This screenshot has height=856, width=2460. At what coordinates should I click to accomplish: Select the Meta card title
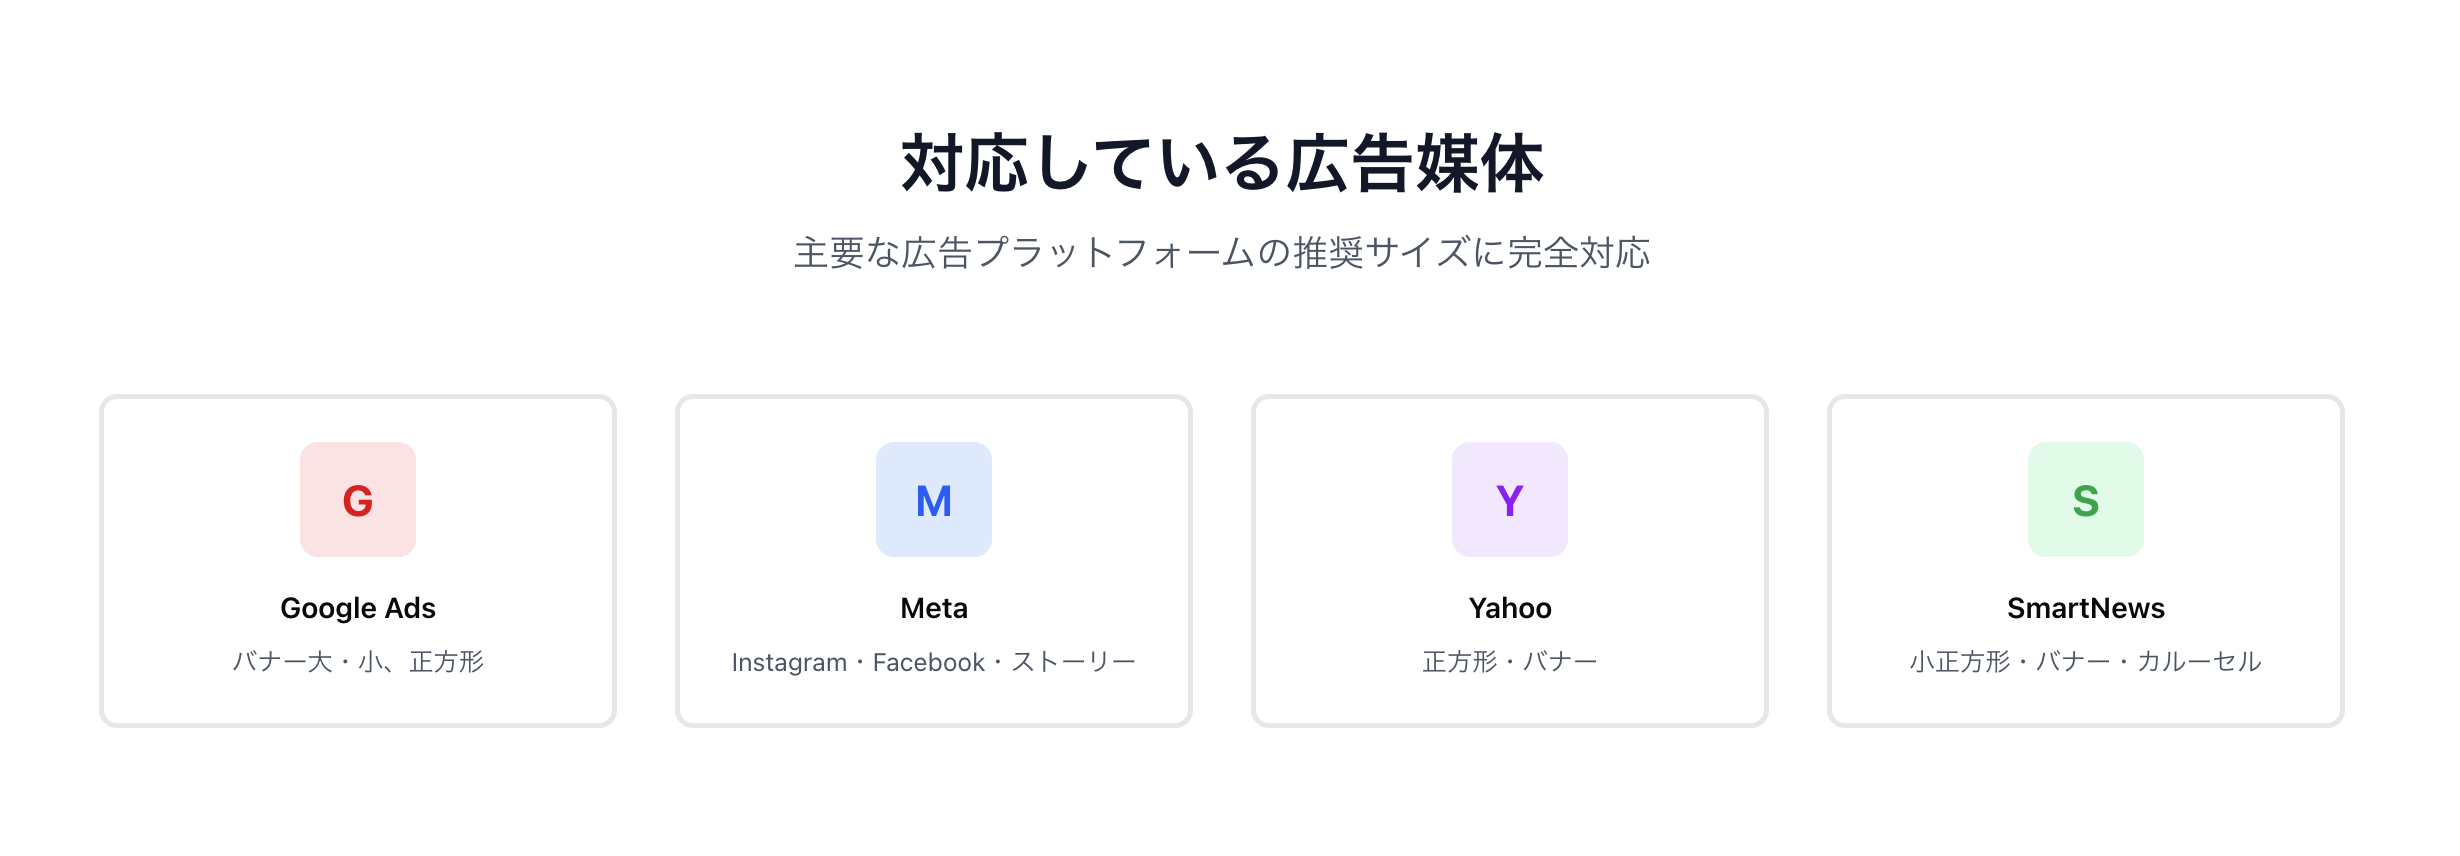[x=934, y=608]
